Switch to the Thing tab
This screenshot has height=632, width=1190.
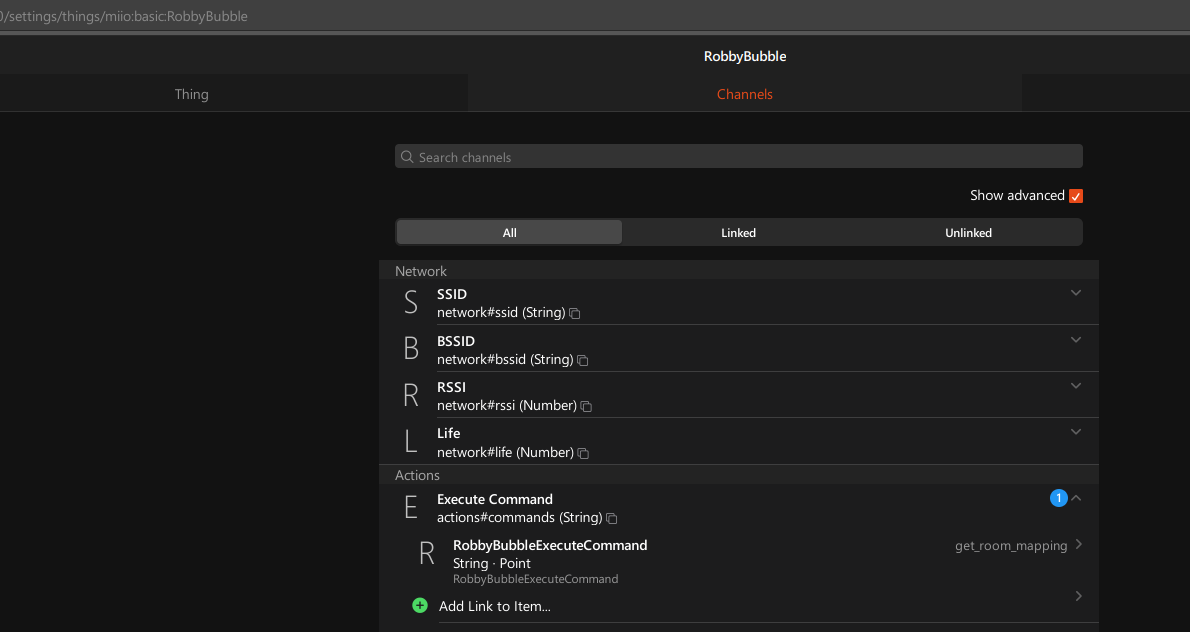coord(191,94)
